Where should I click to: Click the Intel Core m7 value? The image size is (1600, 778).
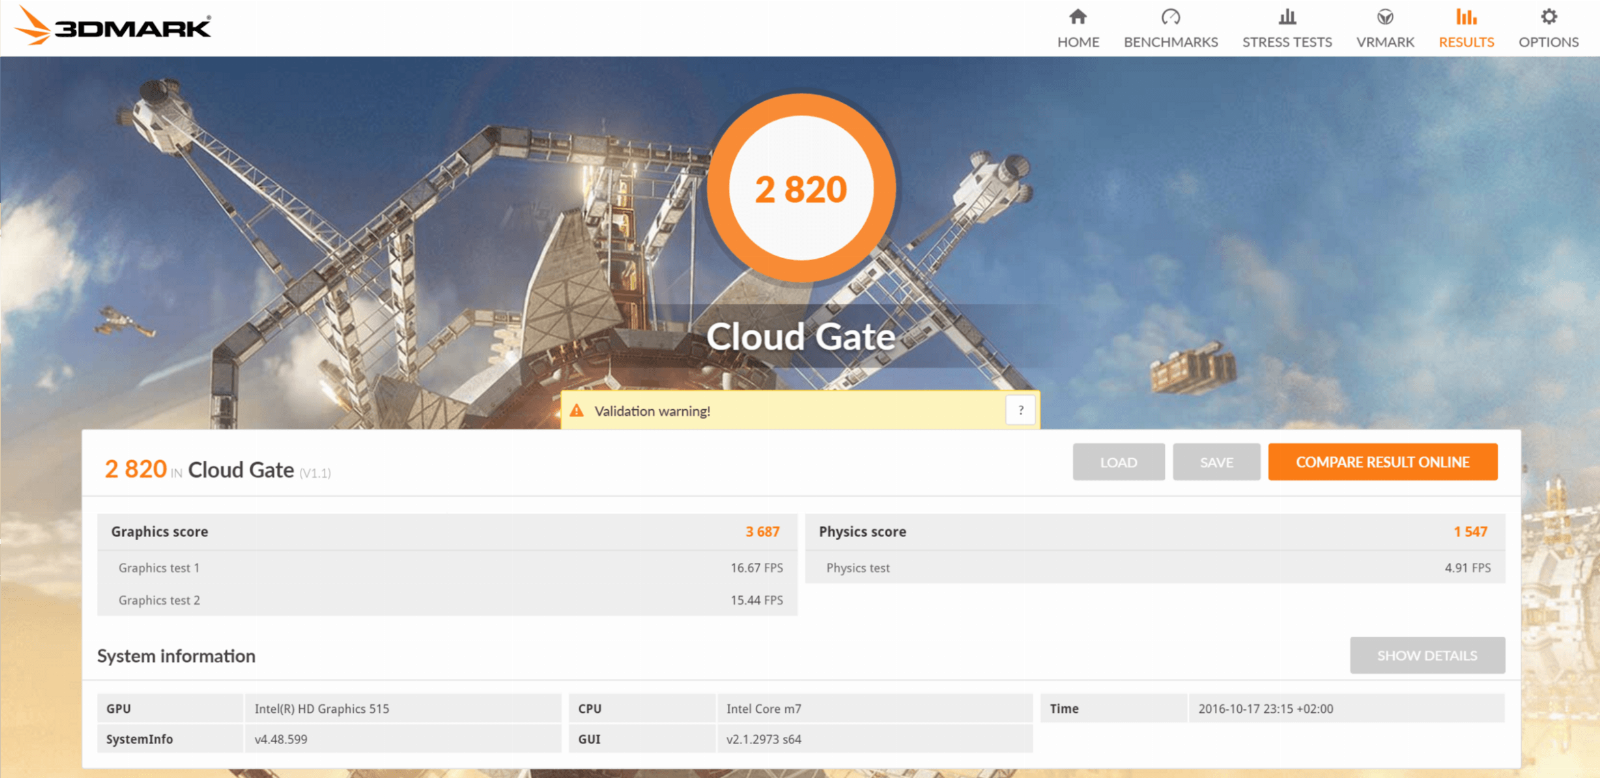click(764, 709)
